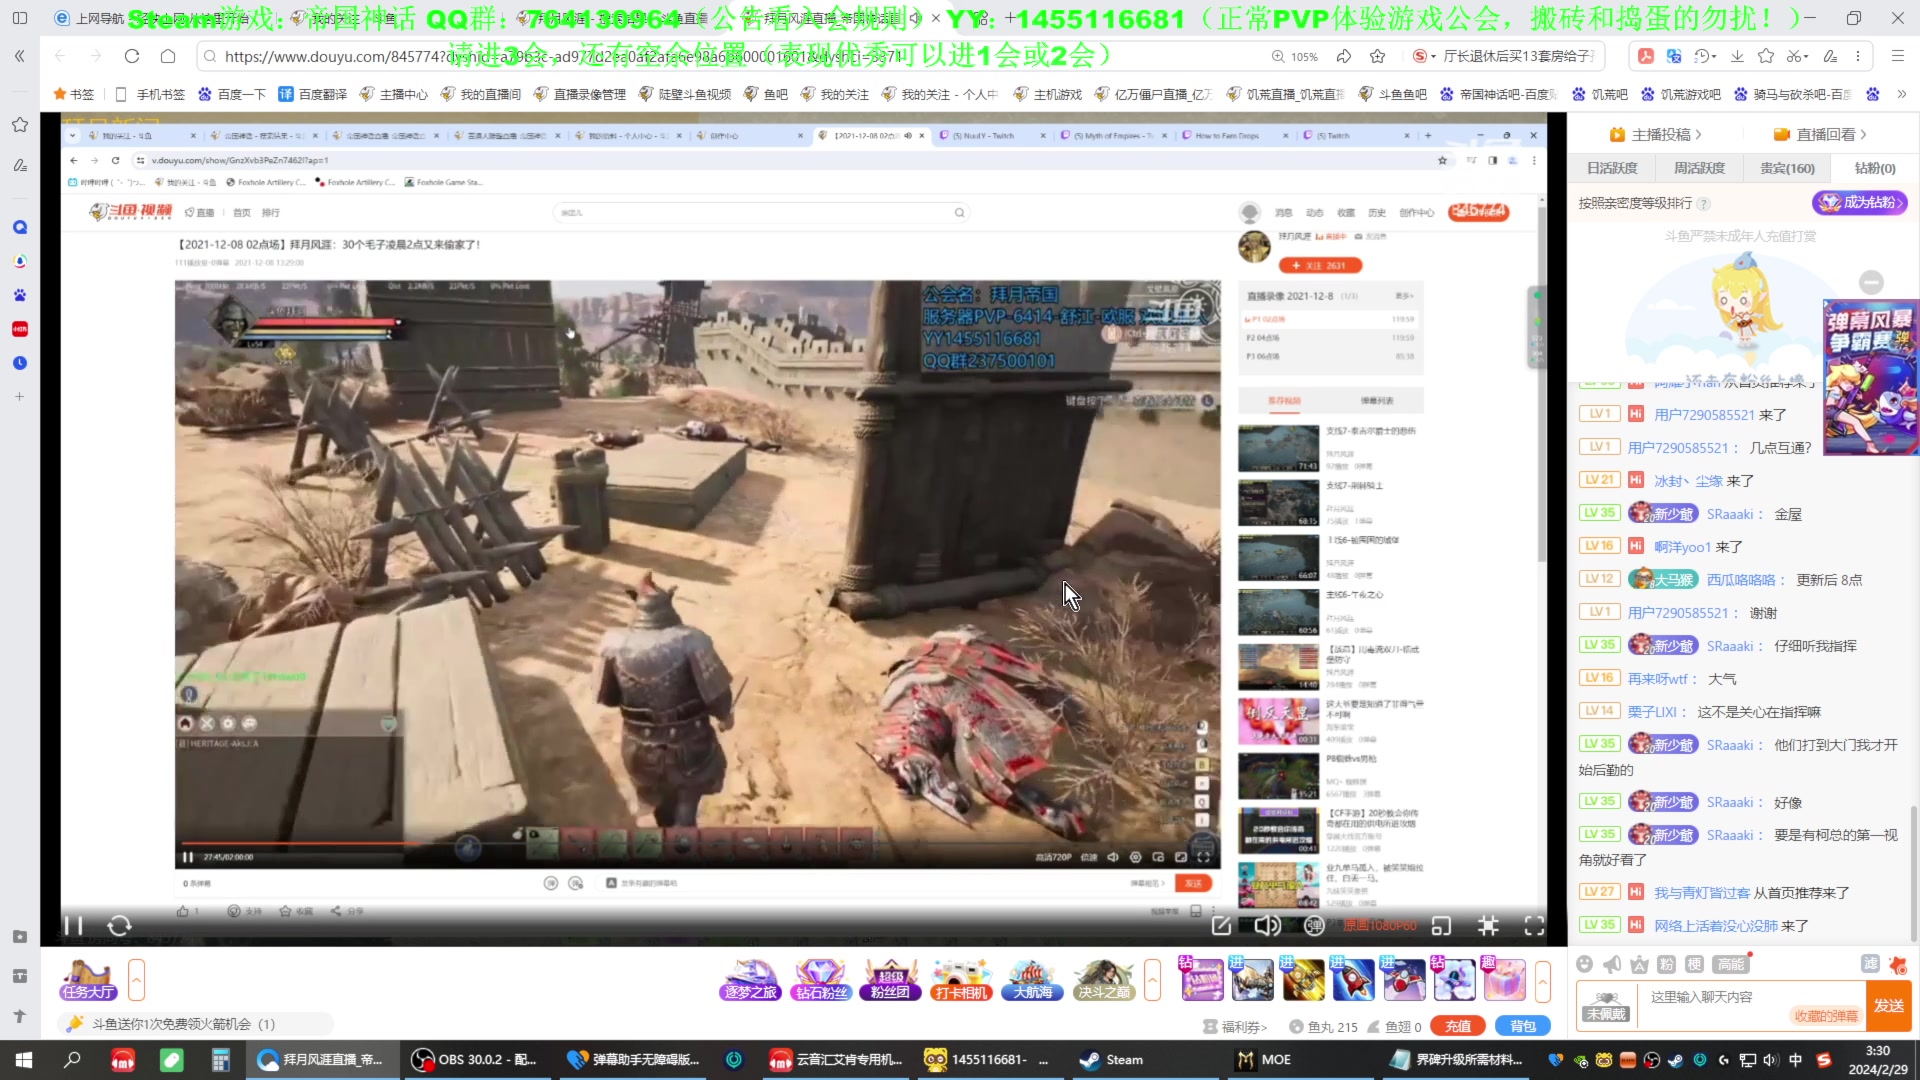Open the 决斗之巅 activity icon
Screen dimensions: 1920x1080
[x=1103, y=980]
